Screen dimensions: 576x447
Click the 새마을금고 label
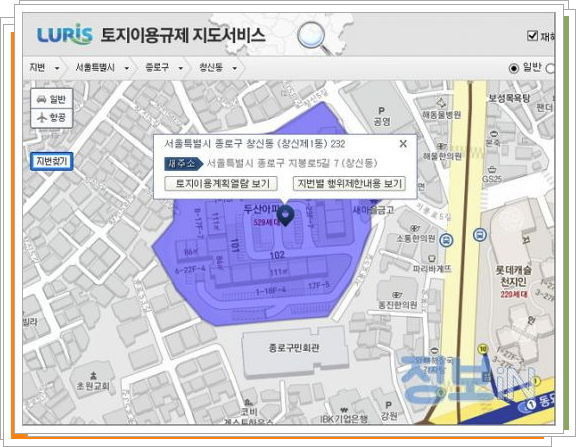(373, 210)
